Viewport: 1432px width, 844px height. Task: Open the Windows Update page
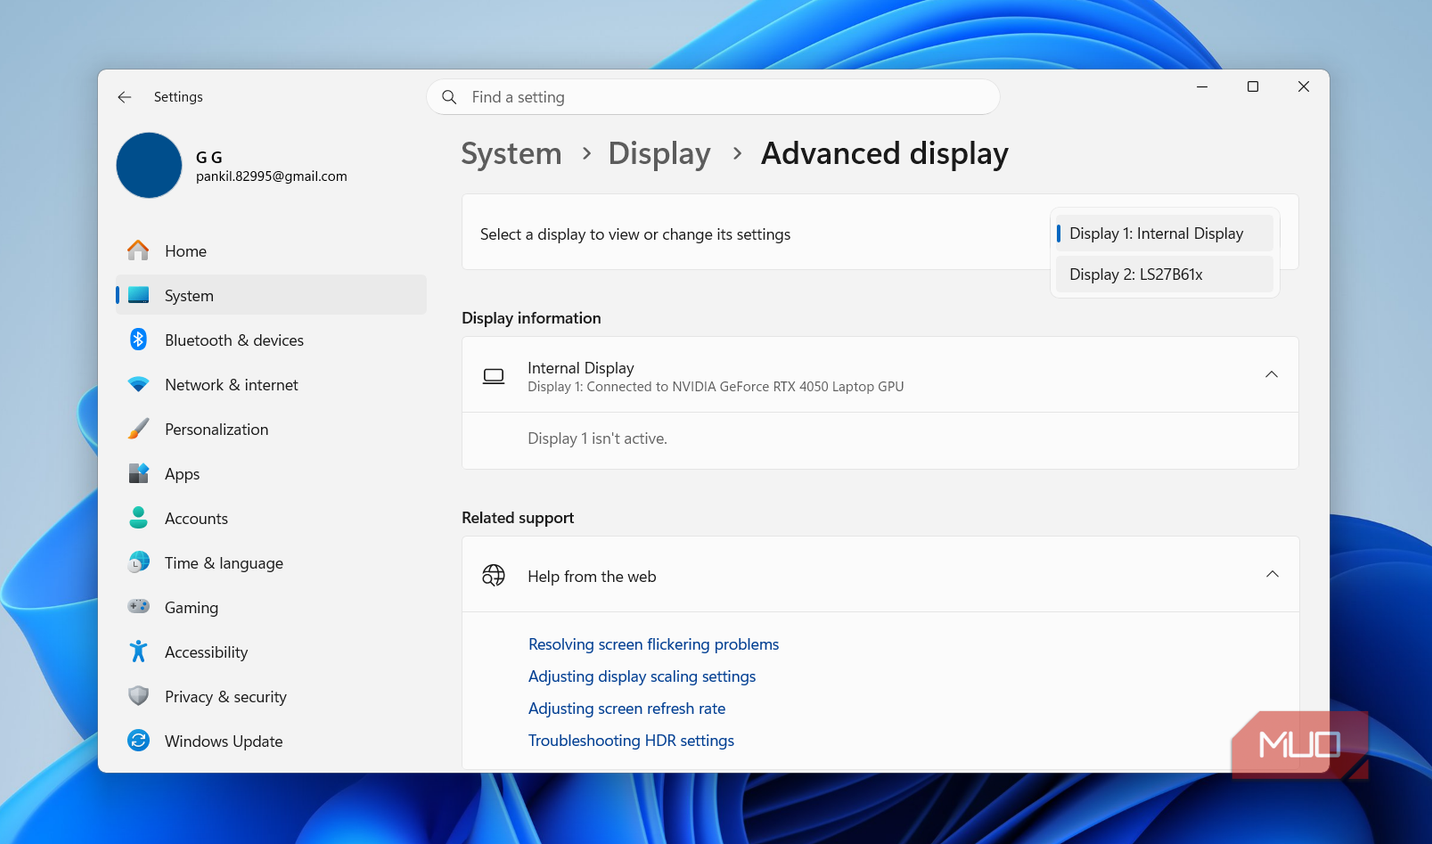tap(271, 741)
